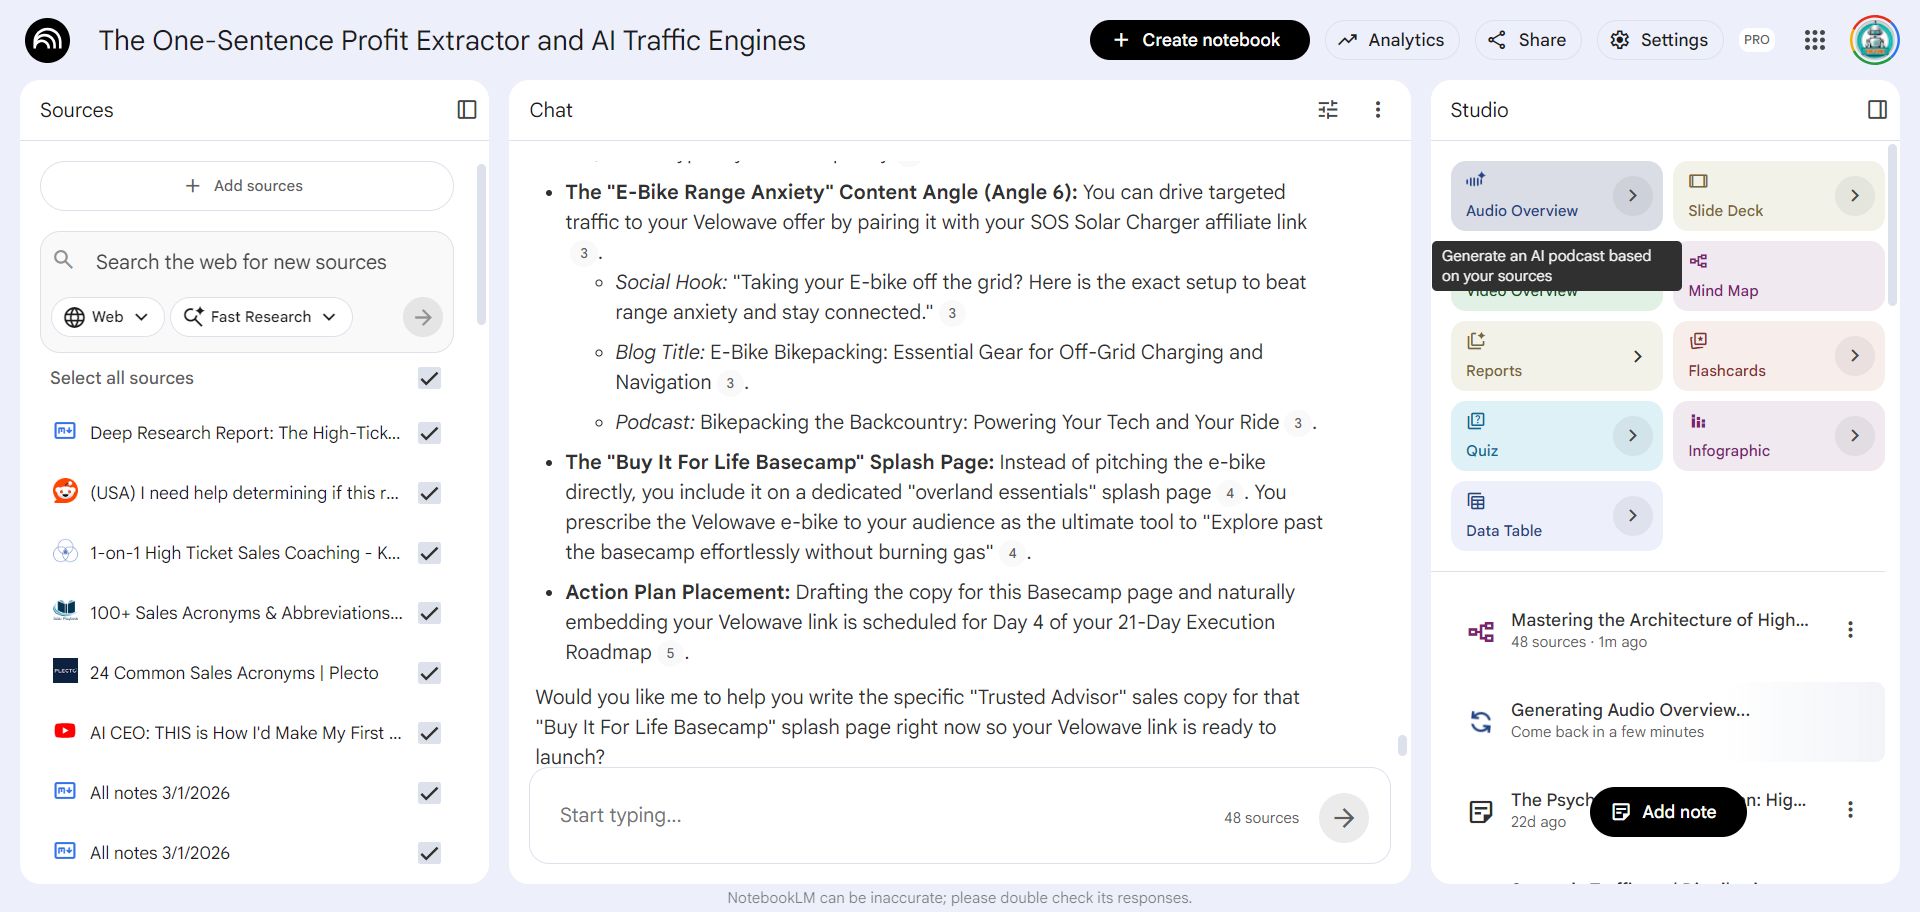Open Google apps grid icon

(1815, 40)
